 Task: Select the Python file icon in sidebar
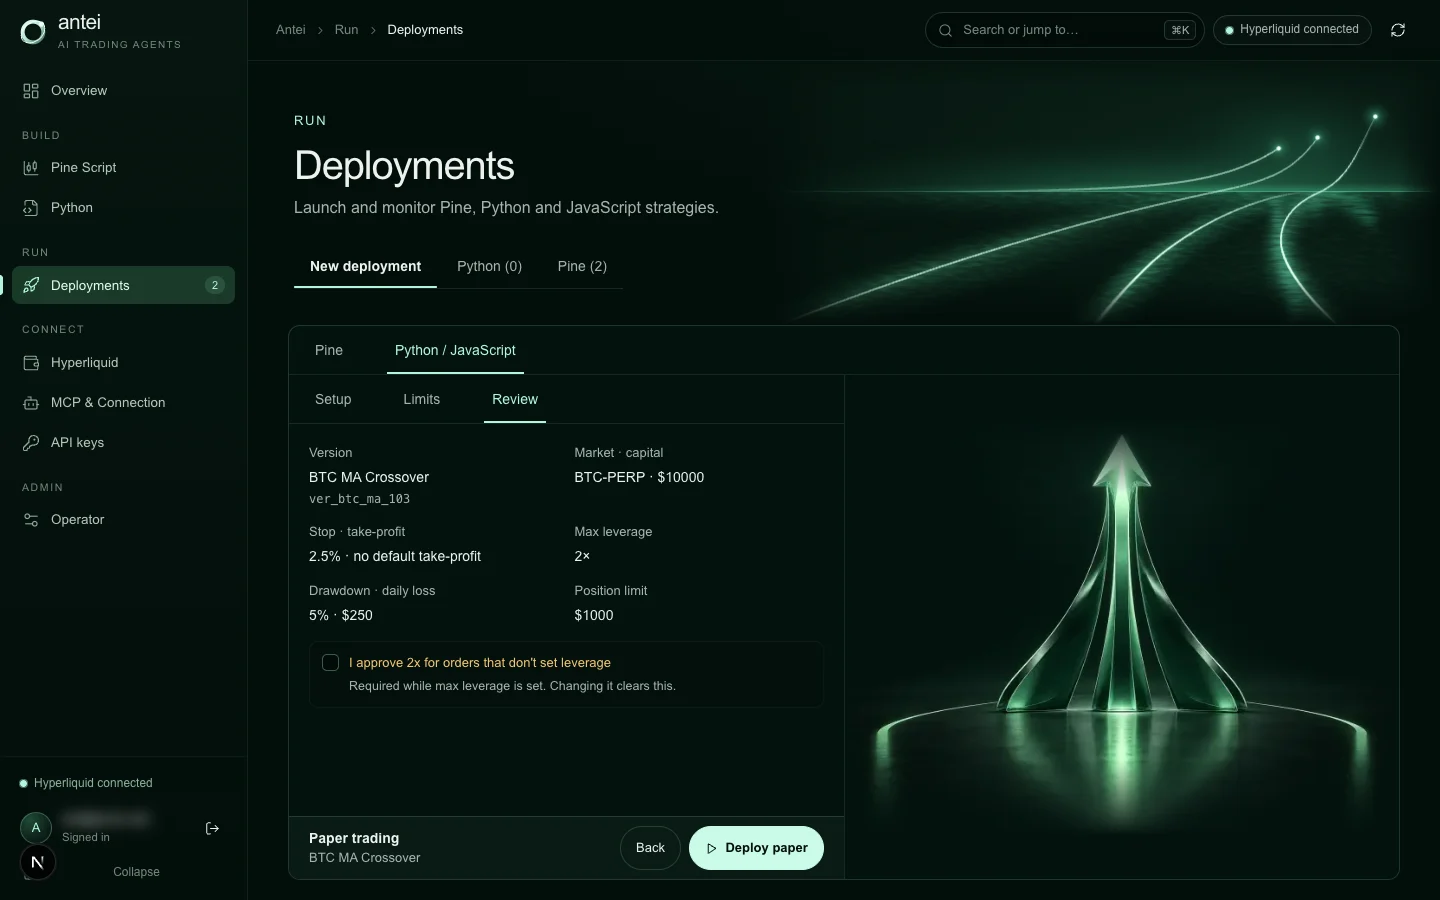tap(31, 208)
